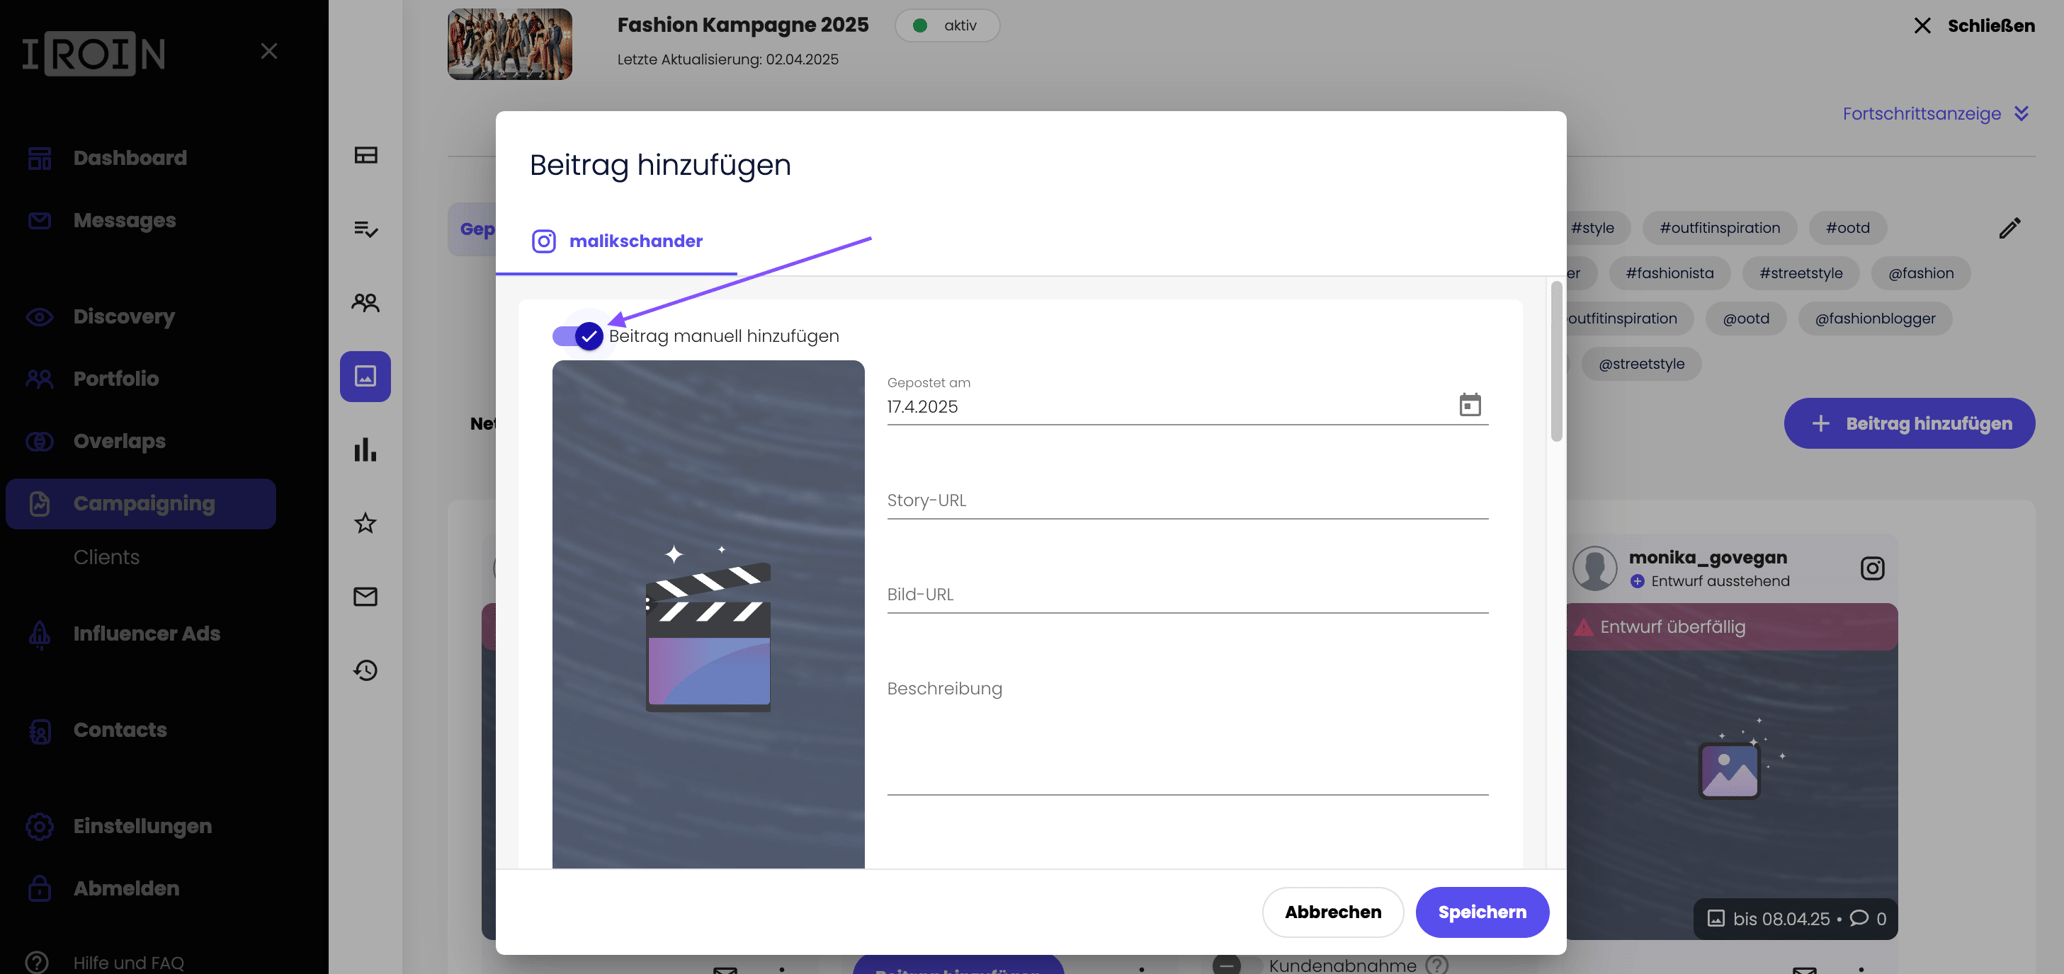Toggle Beitrag manuell hinzufügen switch

[578, 336]
